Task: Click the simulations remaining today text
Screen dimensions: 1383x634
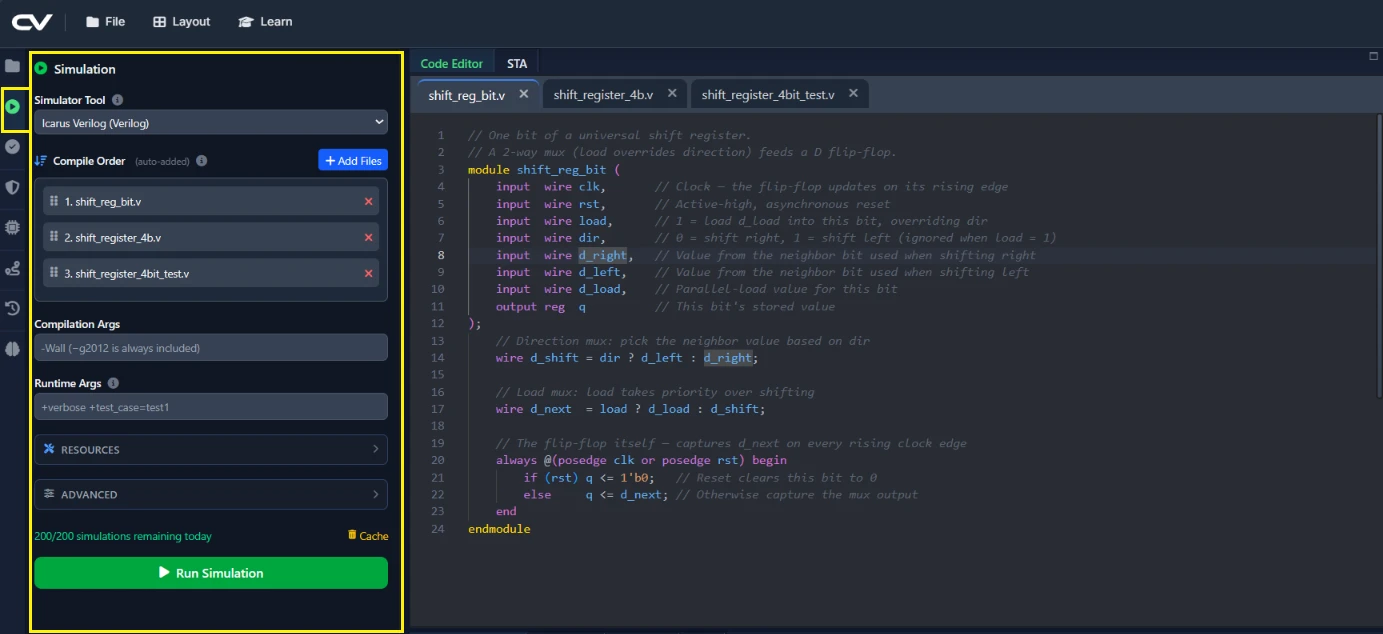Action: (x=123, y=536)
